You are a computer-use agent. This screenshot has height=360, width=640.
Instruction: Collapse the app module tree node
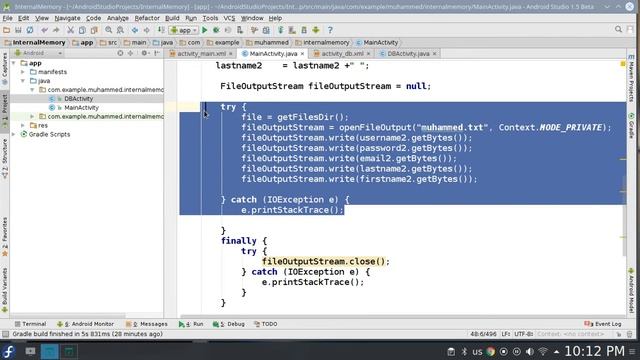(14, 63)
